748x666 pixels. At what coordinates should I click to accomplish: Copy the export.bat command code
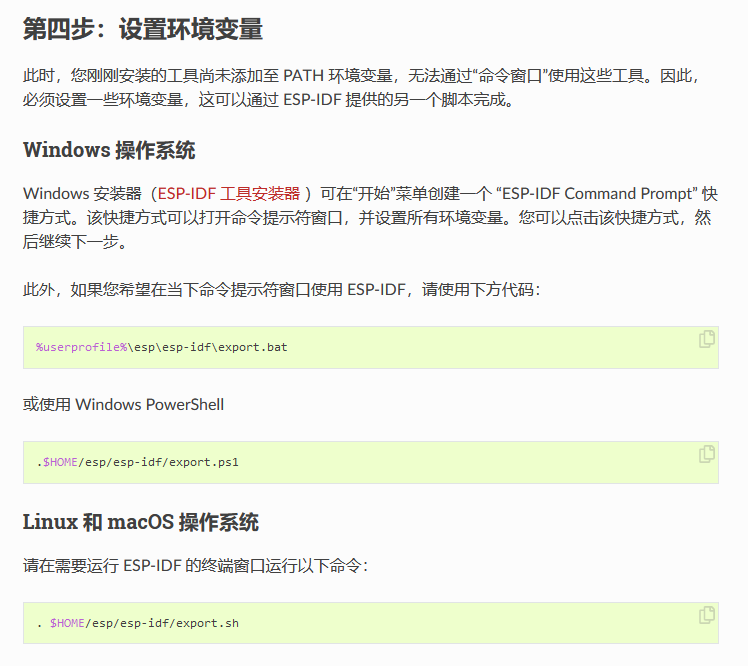point(706,339)
